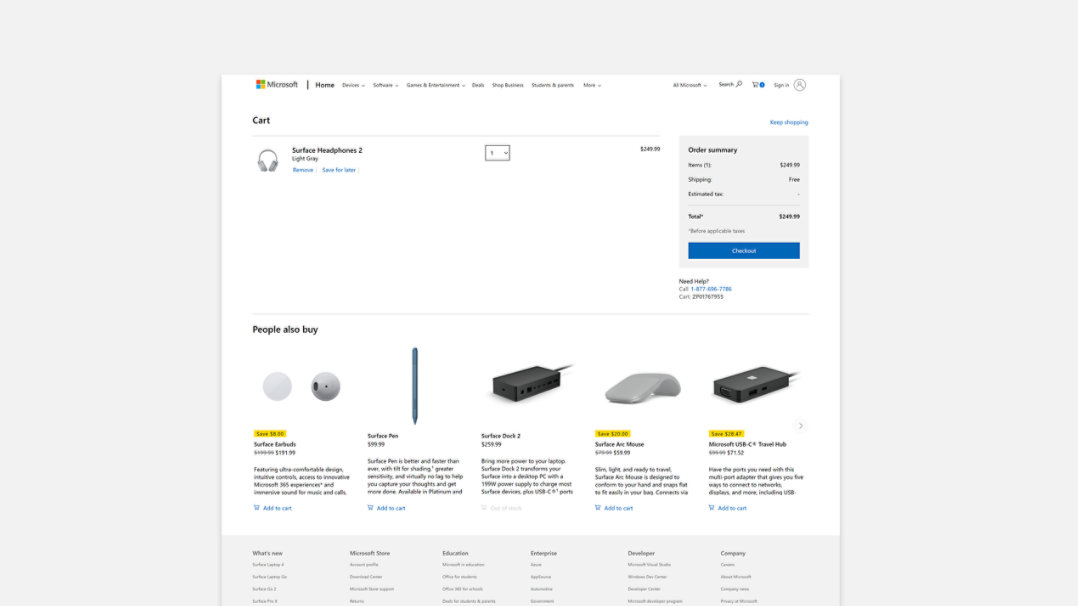Add Microsoft USB-C Travel Hub to cart
This screenshot has height=606, width=1078.
[728, 508]
